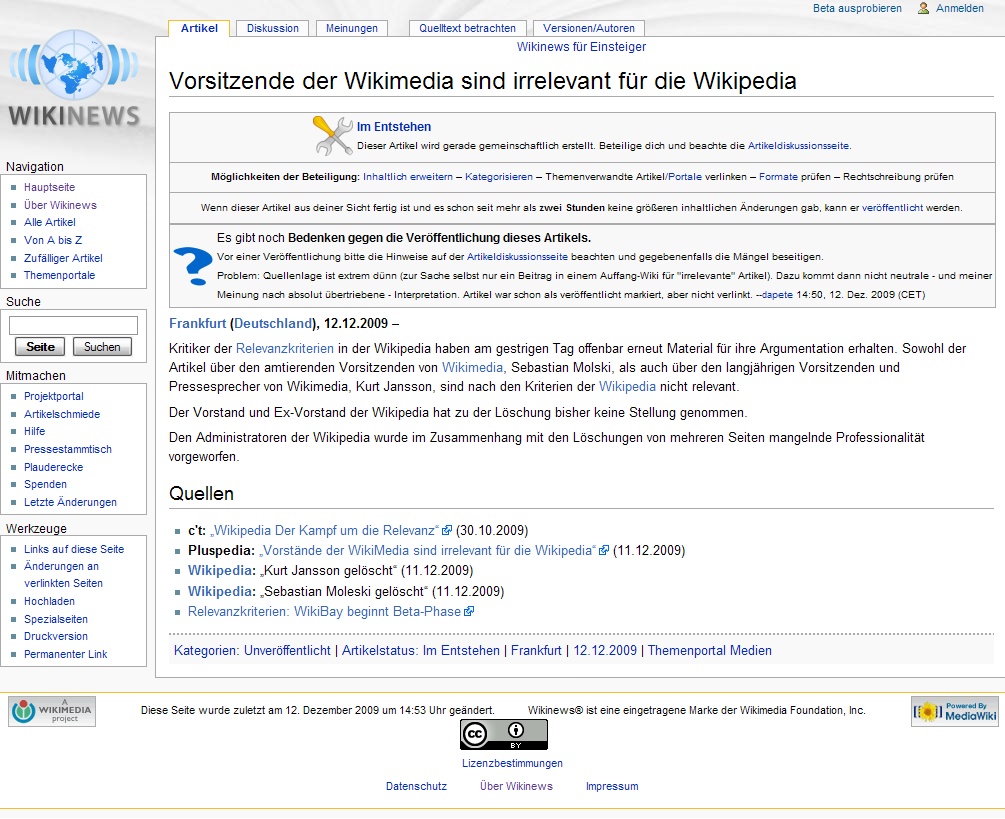The image size is (1005, 819).
Task: Open Änderungen an verlinkten Seiten
Action: tap(63, 575)
